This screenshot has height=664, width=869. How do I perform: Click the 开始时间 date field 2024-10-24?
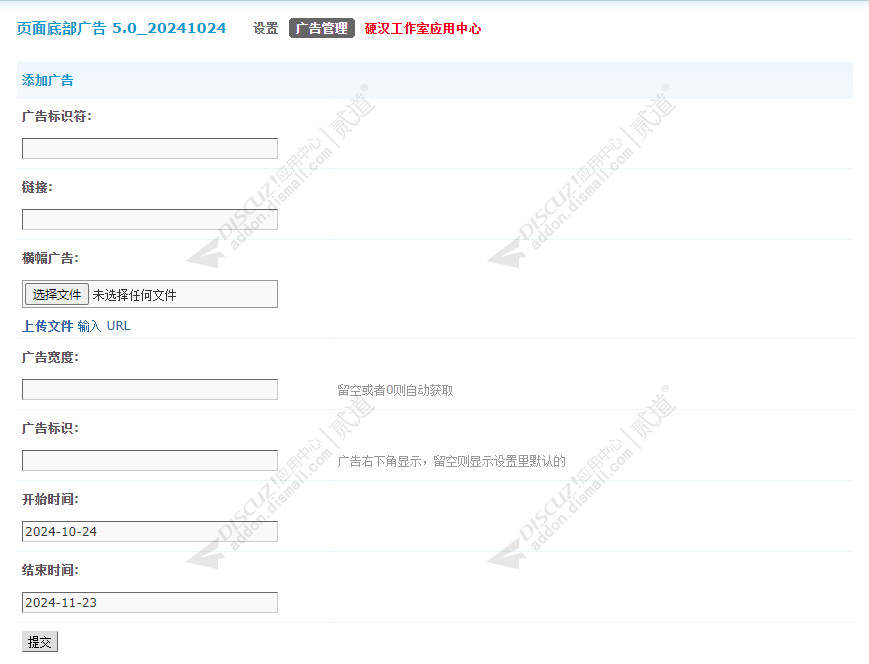click(x=150, y=532)
